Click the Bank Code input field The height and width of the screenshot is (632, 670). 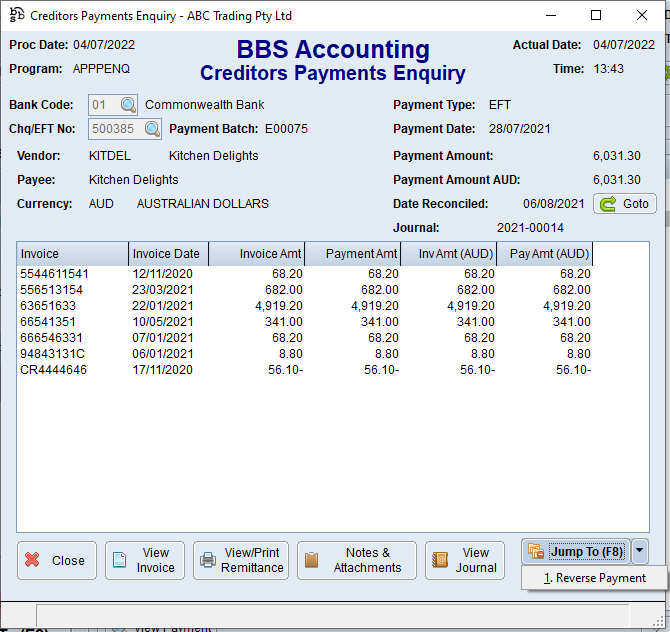pyautogui.click(x=101, y=105)
